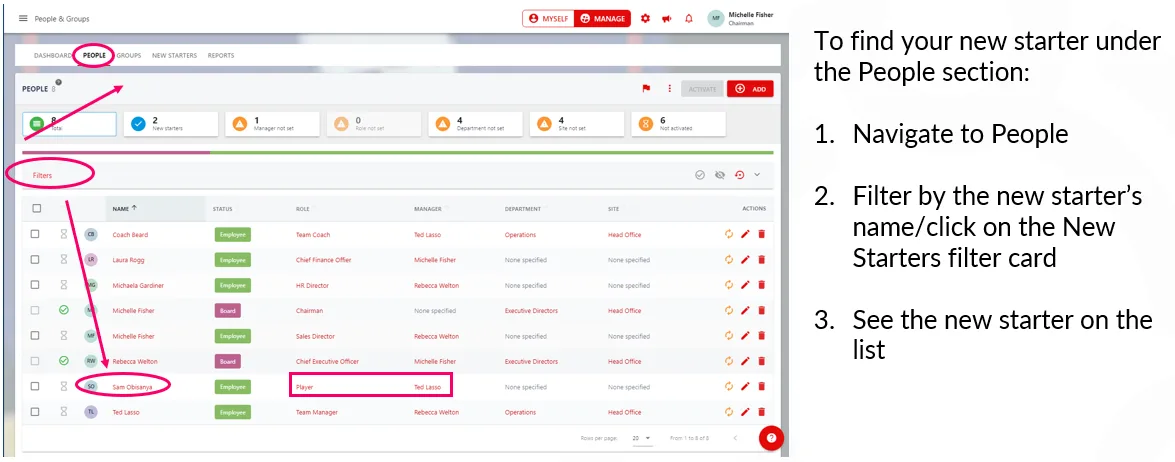This screenshot has height=462, width=1175.
Task: Open the Groups tab
Action: coord(129,55)
